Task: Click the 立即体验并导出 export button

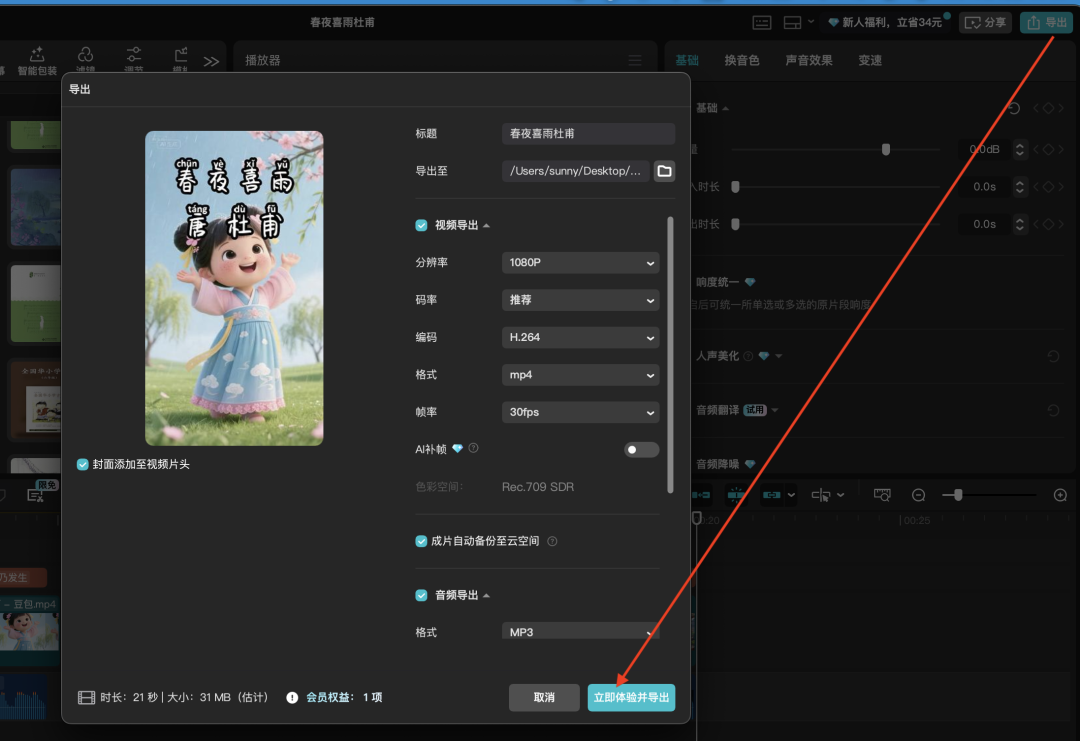Action: point(631,697)
